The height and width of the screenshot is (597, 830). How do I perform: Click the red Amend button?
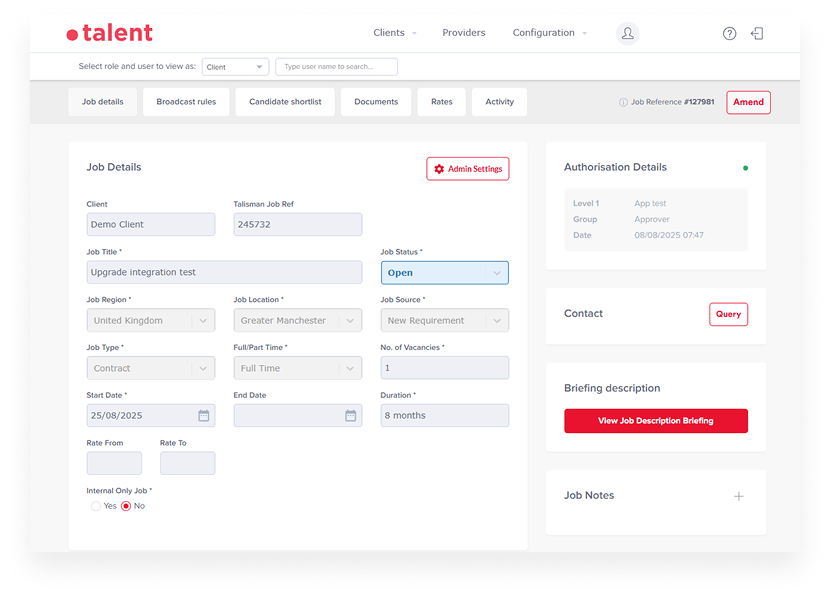click(748, 102)
